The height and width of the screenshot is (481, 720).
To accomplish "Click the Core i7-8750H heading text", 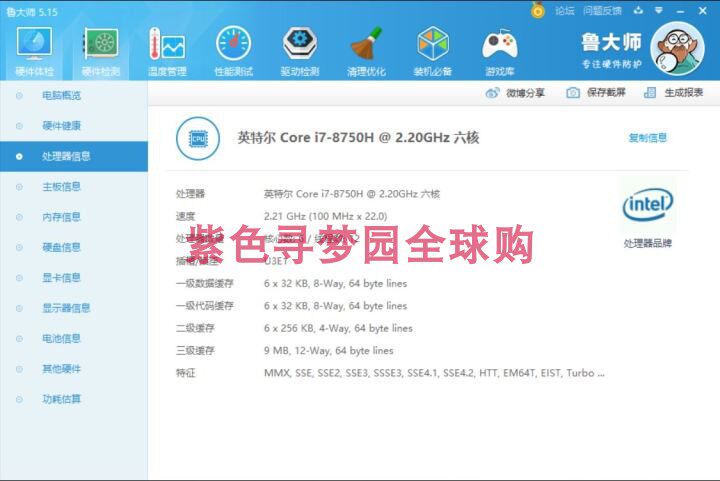I will [x=358, y=138].
